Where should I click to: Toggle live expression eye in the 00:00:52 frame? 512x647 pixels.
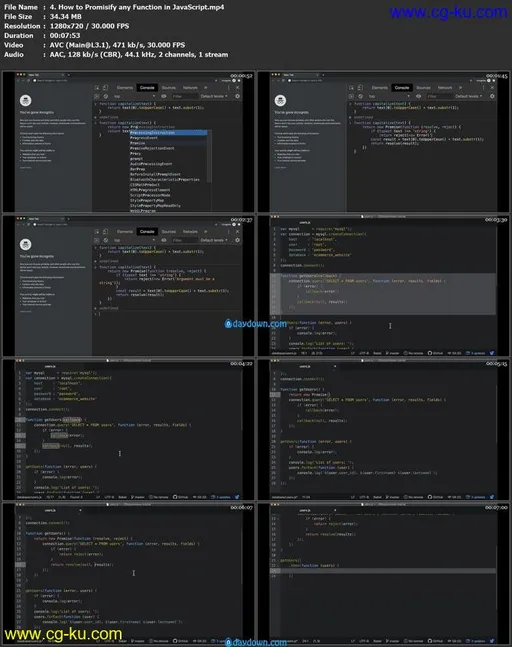pyautogui.click(x=164, y=96)
